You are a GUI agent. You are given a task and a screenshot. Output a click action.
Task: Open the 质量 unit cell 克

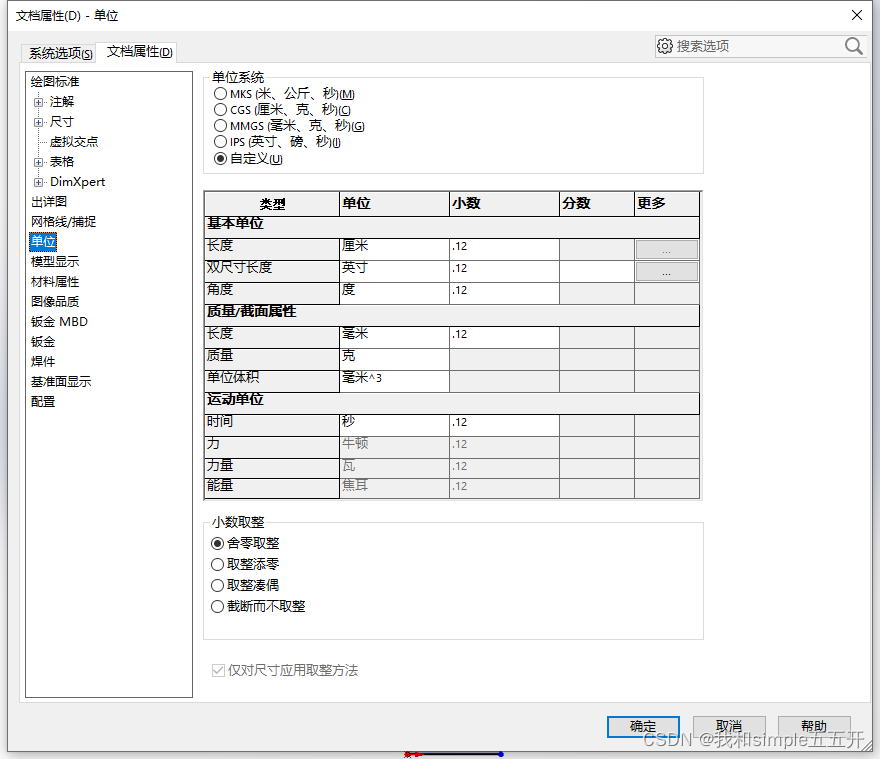(x=394, y=359)
